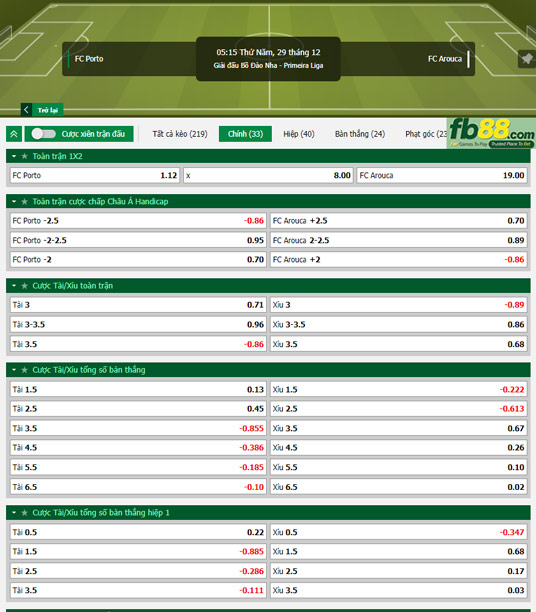
Task: Collapse the Tài/Xỉu tổng số bàn thắng section
Action: [14, 370]
